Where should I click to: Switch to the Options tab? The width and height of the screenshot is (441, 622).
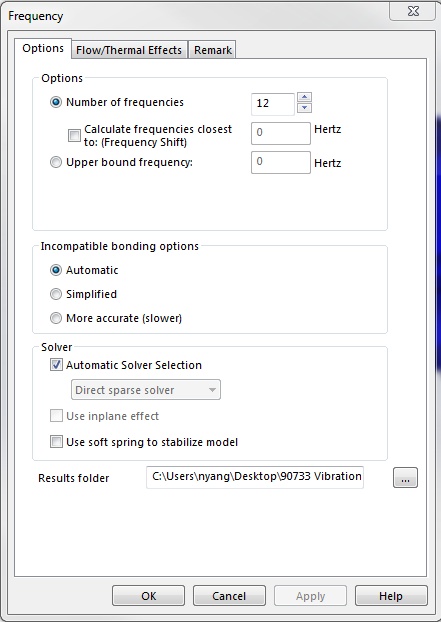[x=43, y=48]
